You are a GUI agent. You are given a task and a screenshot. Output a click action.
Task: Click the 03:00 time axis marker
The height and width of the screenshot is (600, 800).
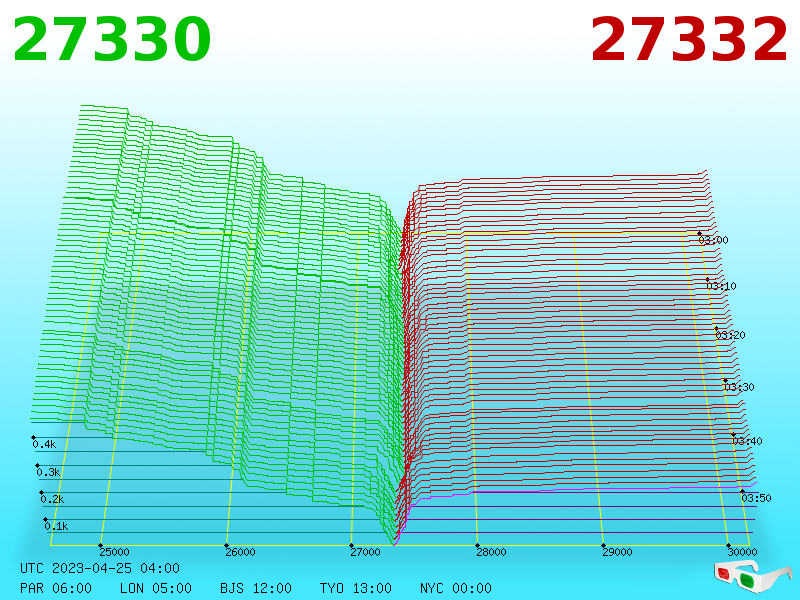click(713, 240)
